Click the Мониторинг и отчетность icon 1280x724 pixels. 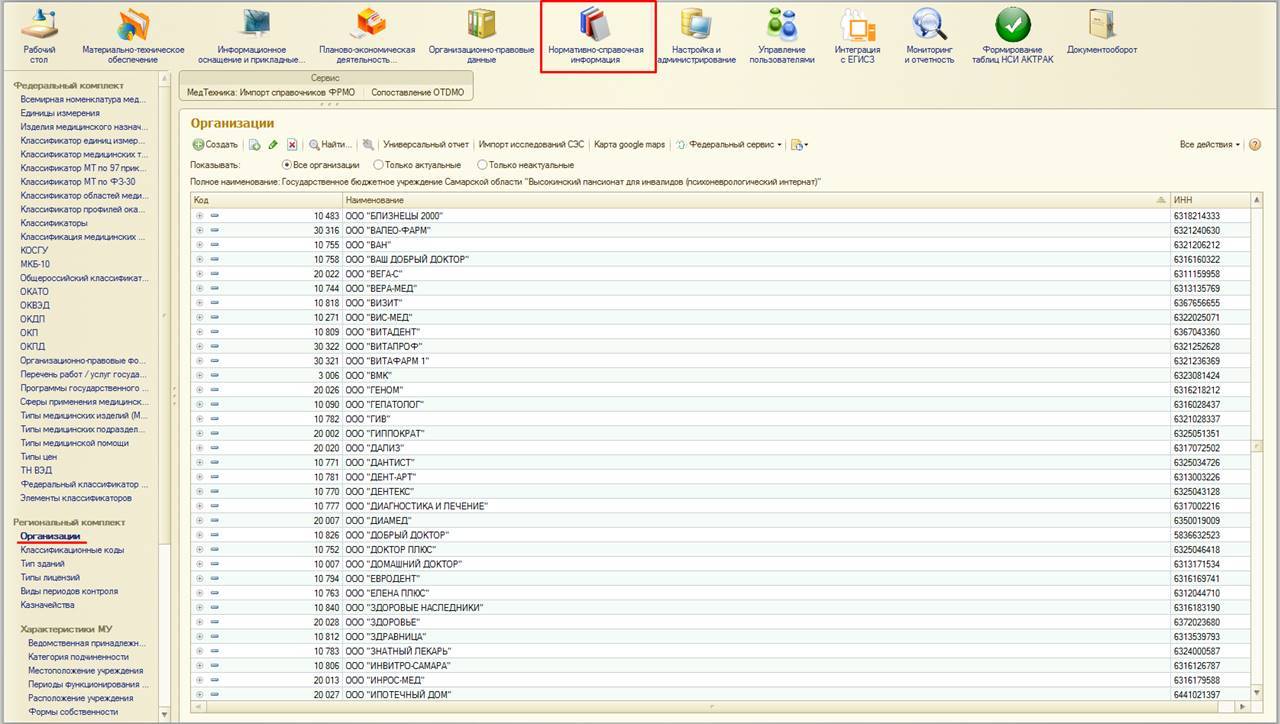(929, 35)
